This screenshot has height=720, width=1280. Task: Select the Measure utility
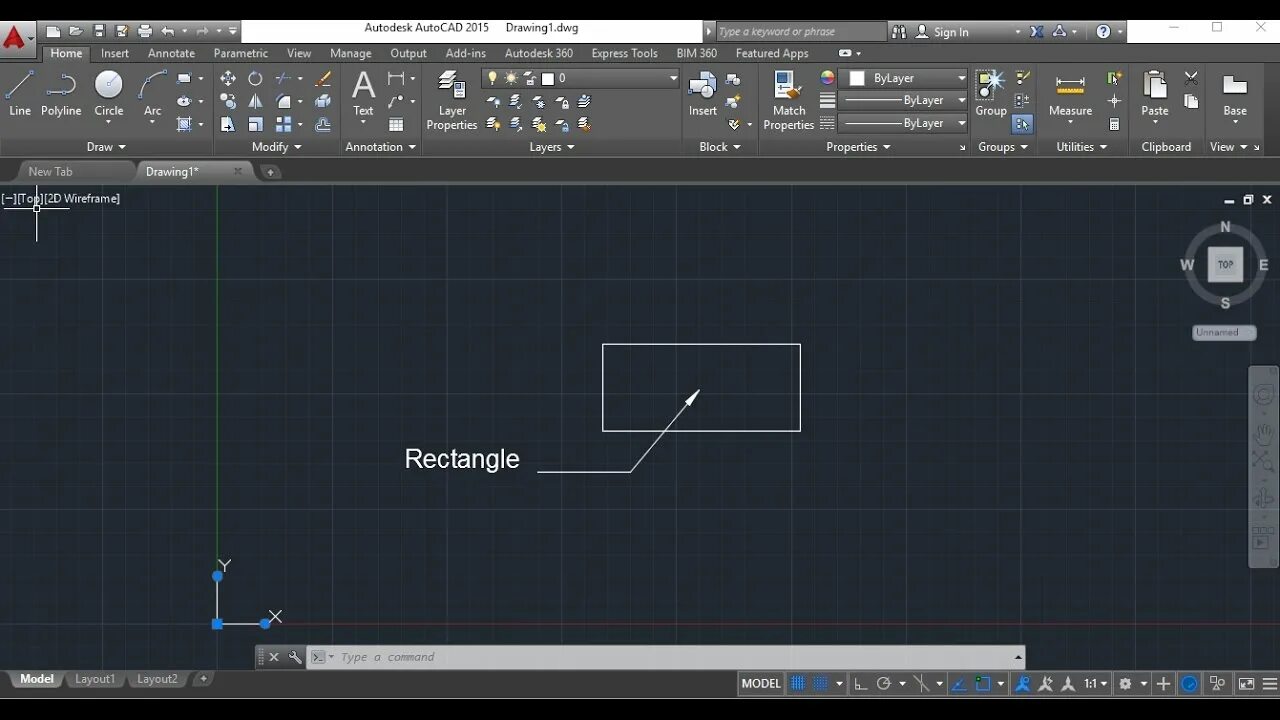pos(1070,94)
